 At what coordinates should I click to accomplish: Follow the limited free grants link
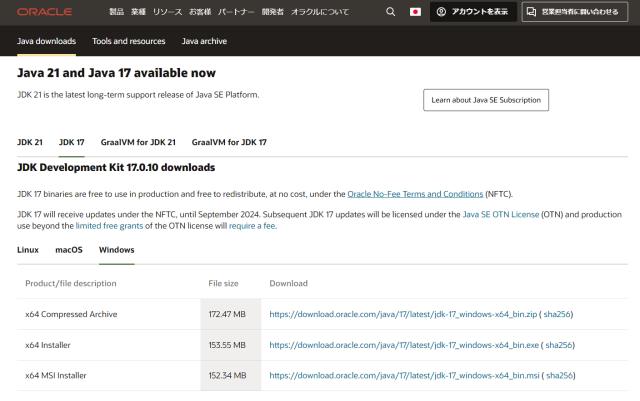click(109, 226)
